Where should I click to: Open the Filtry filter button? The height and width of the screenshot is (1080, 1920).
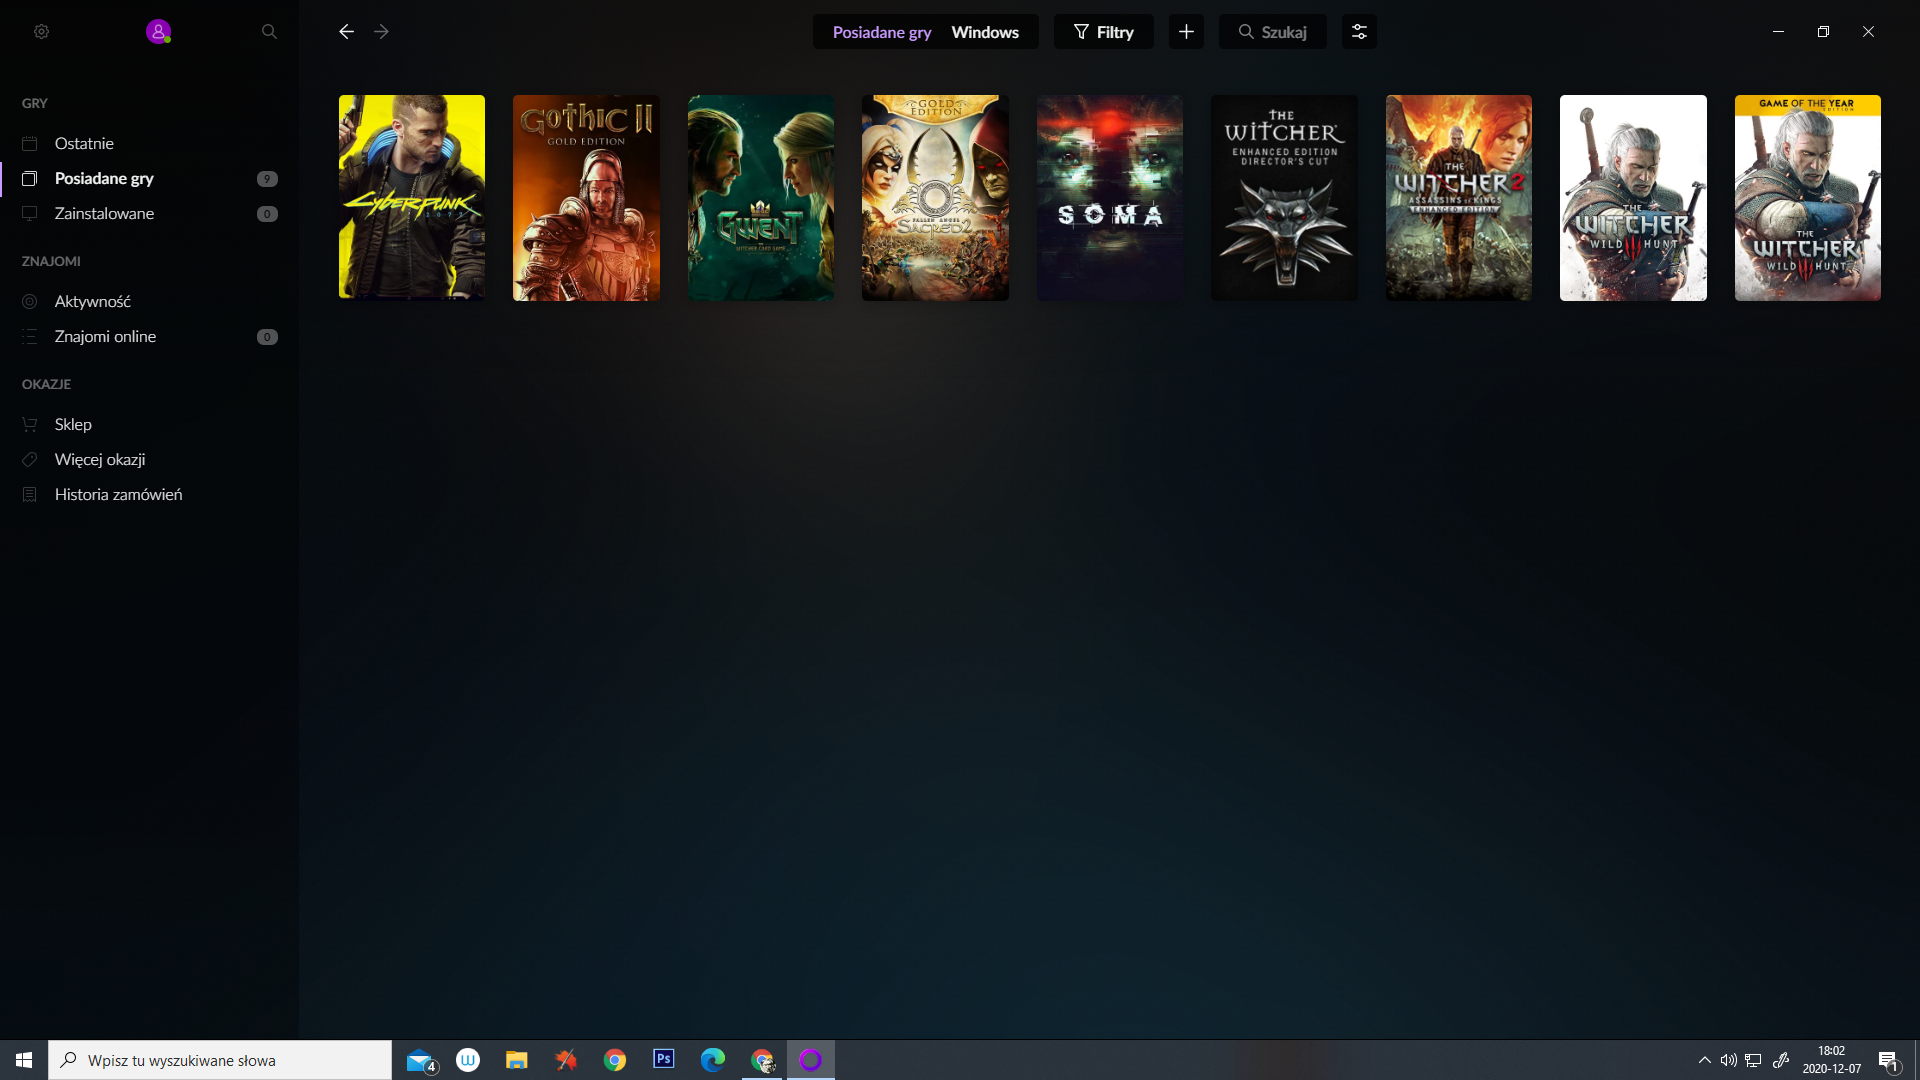pyautogui.click(x=1103, y=32)
